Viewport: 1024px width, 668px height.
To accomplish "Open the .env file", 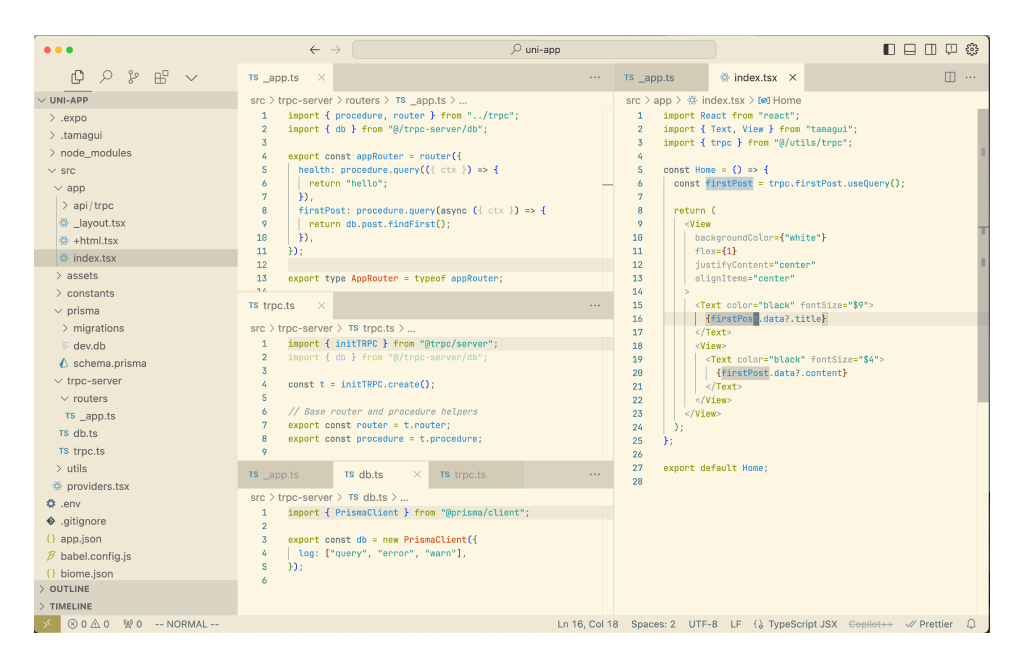I will [x=136, y=503].
